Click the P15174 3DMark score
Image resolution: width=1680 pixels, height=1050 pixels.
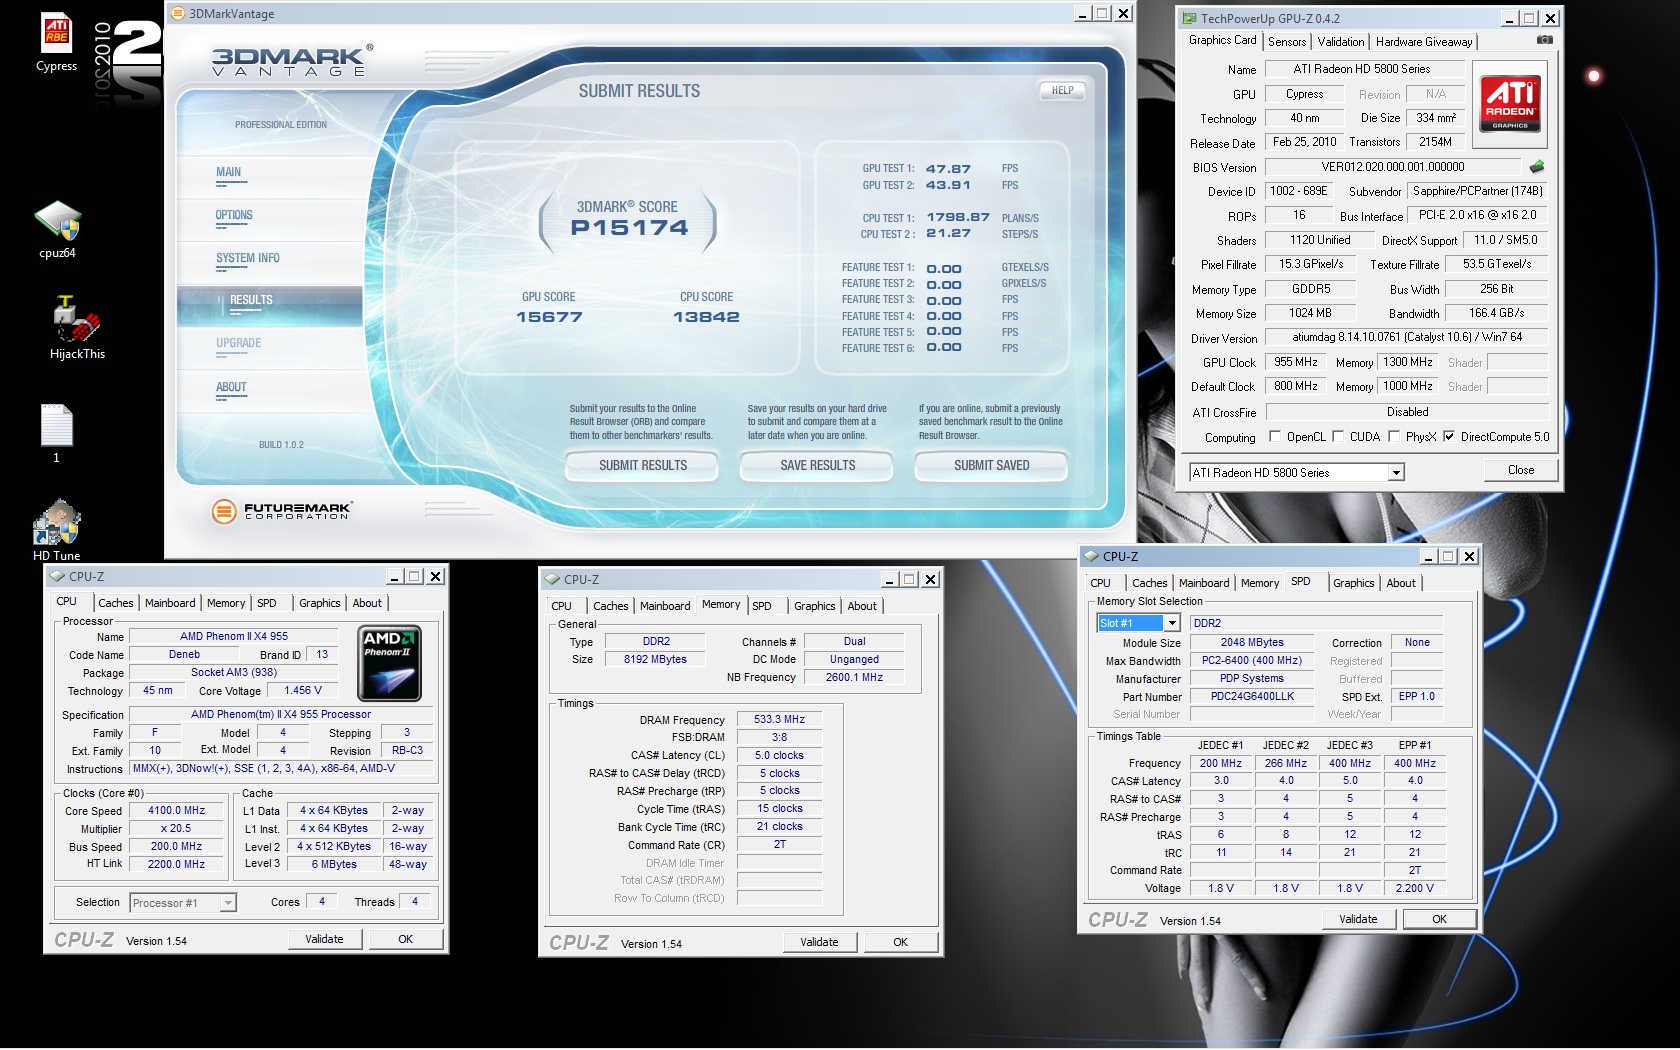pos(629,228)
